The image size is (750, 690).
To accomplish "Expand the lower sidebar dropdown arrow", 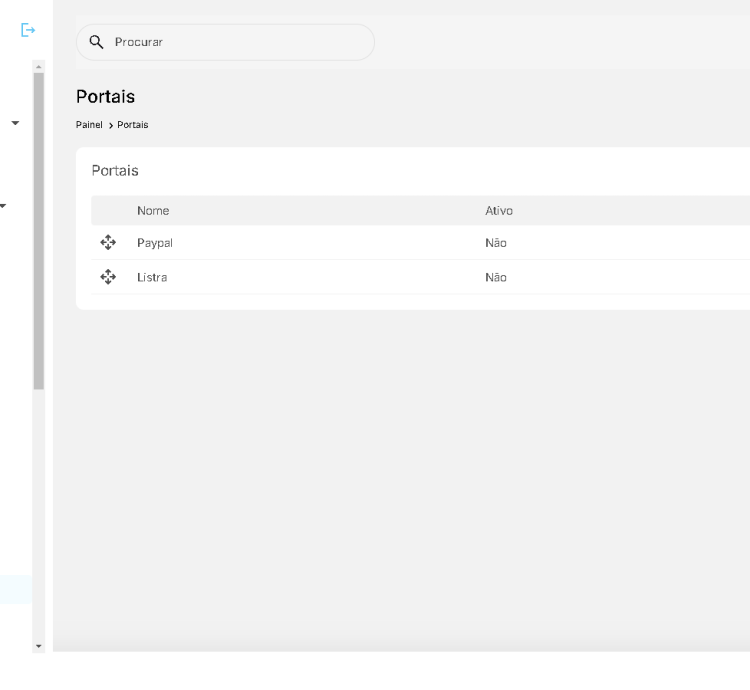I will (x=3, y=206).
